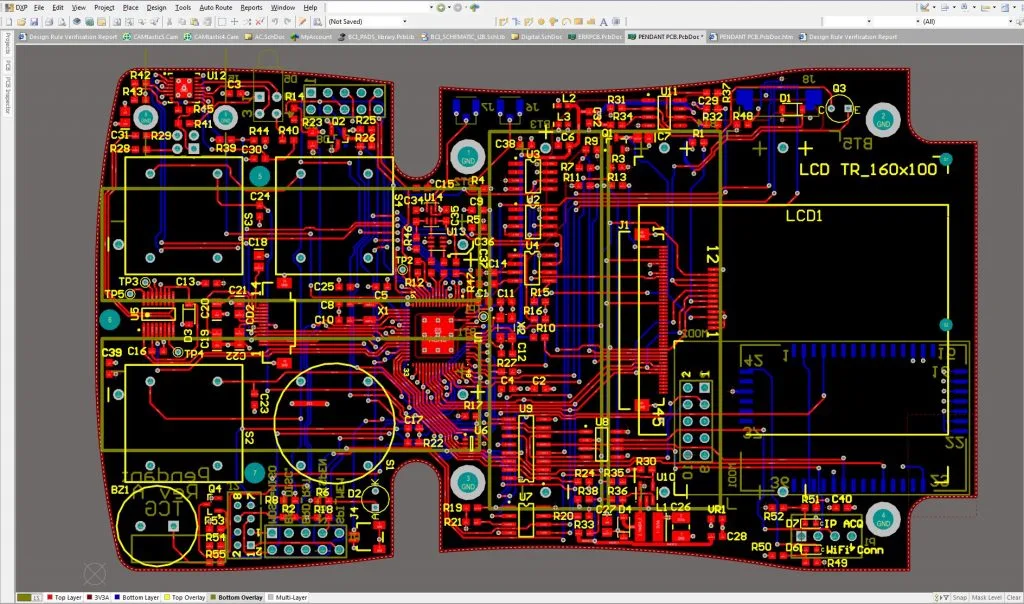The width and height of the screenshot is (1024, 604).
Task: Switch to CAMtastic5.Cam tab
Action: (150, 37)
